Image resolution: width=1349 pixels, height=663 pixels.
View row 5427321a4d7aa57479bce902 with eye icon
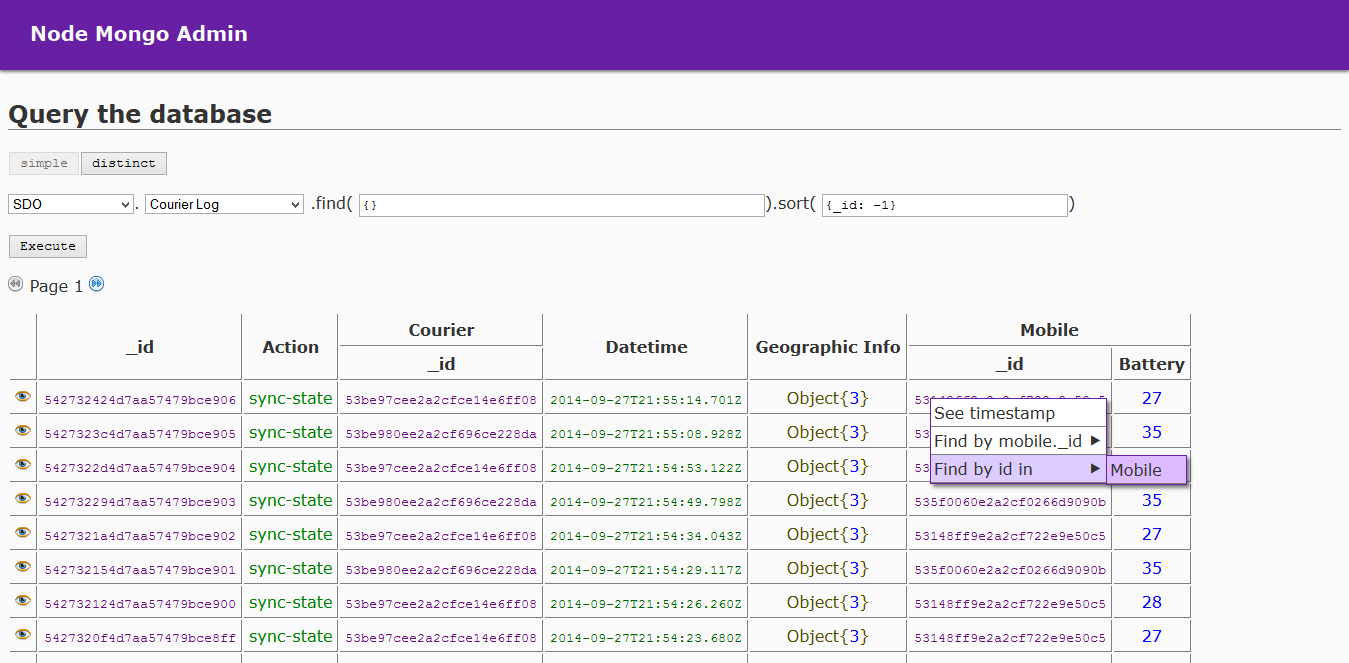point(23,533)
